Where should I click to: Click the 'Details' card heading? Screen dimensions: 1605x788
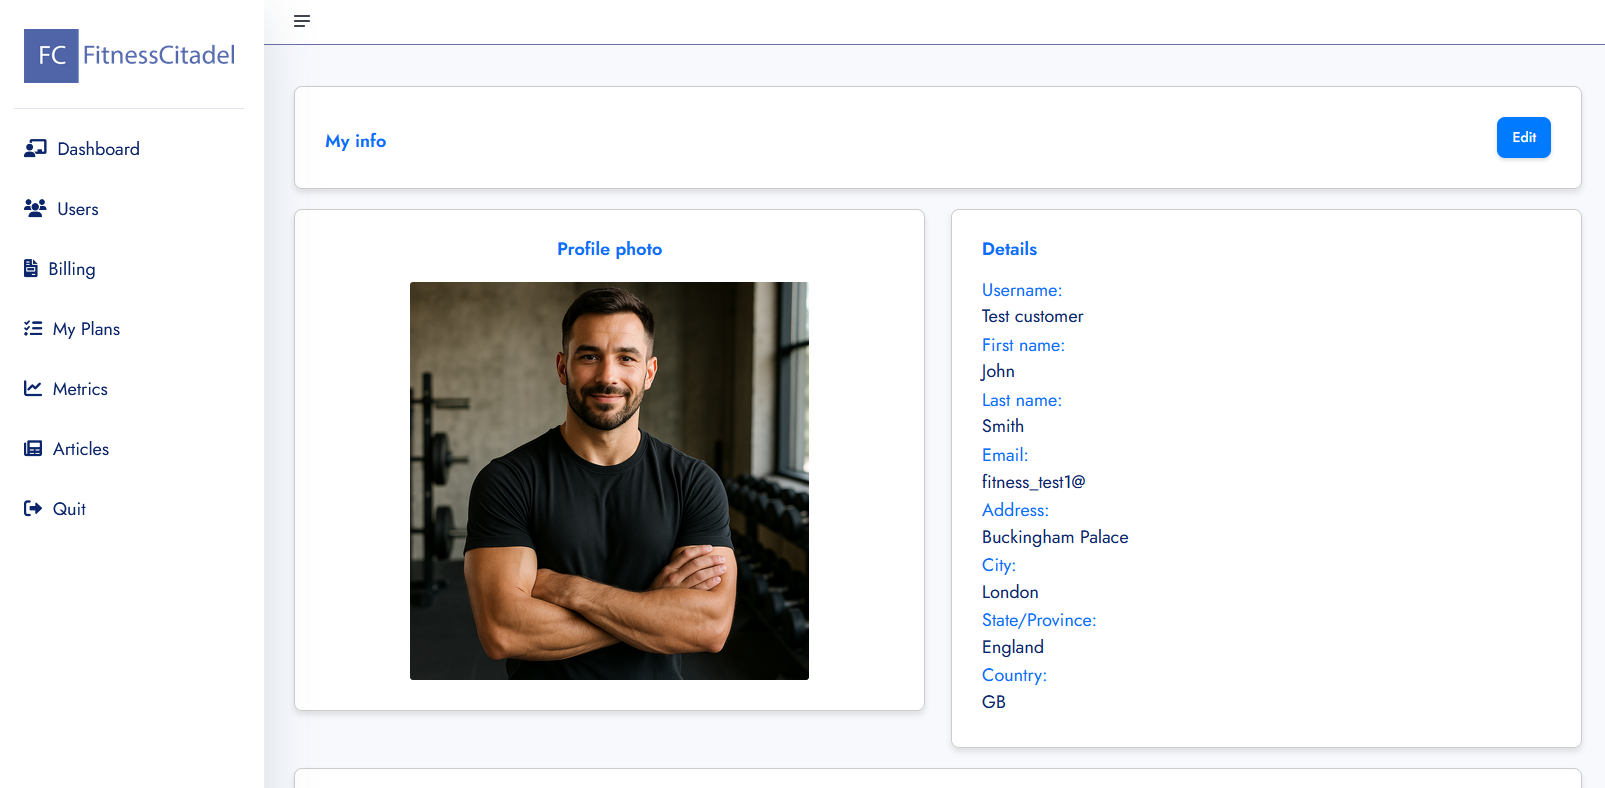click(1009, 249)
